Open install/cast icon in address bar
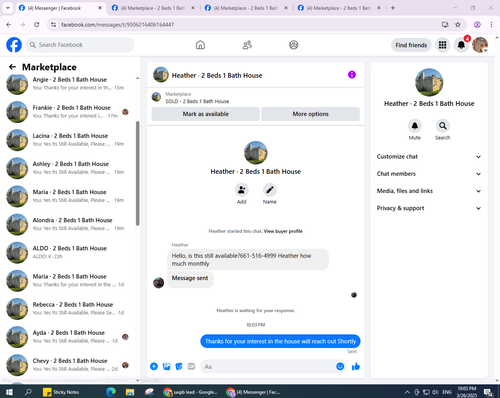Screen dimensions: 500x398 pyautogui.click(x=445, y=24)
